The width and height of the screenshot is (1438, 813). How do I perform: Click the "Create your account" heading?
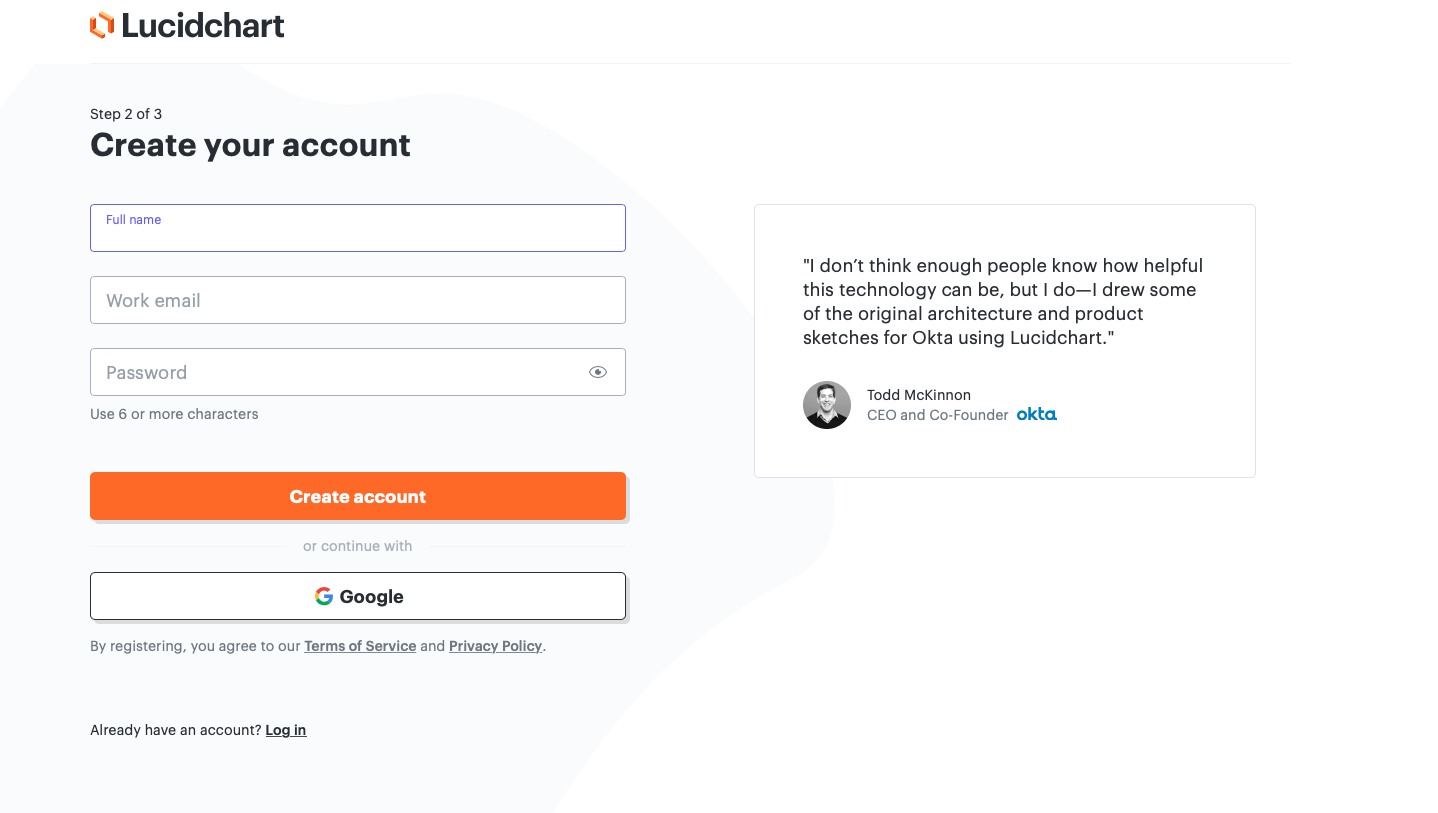coord(250,145)
